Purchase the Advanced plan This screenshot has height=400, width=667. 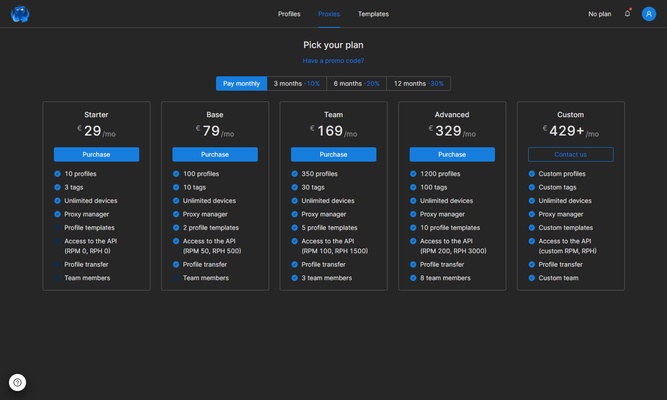452,154
